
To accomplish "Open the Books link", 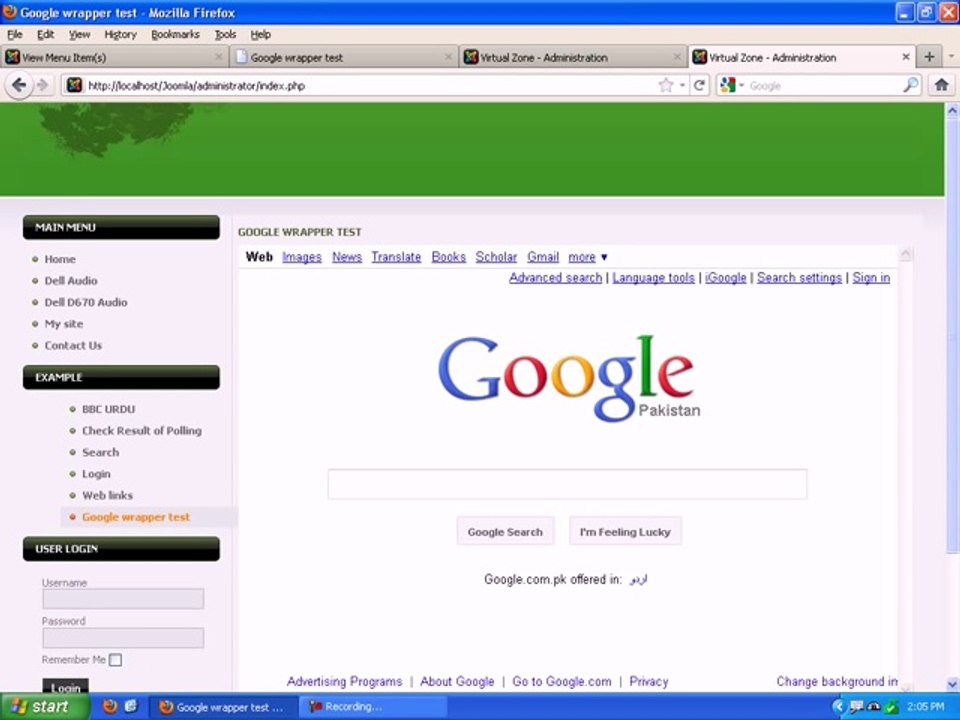I will (449, 257).
